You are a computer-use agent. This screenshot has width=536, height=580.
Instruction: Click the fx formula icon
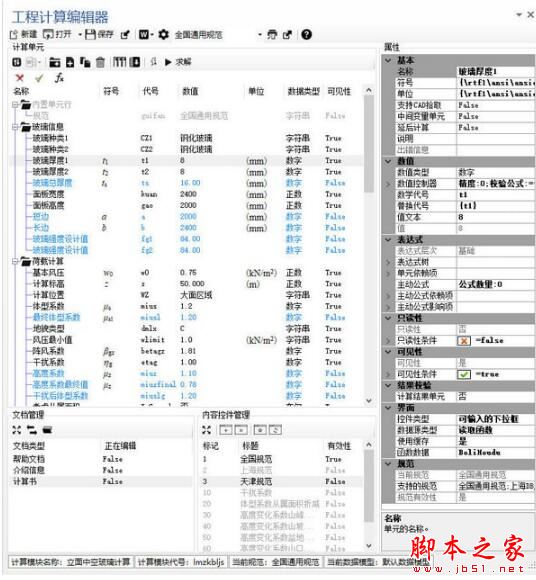click(59, 78)
